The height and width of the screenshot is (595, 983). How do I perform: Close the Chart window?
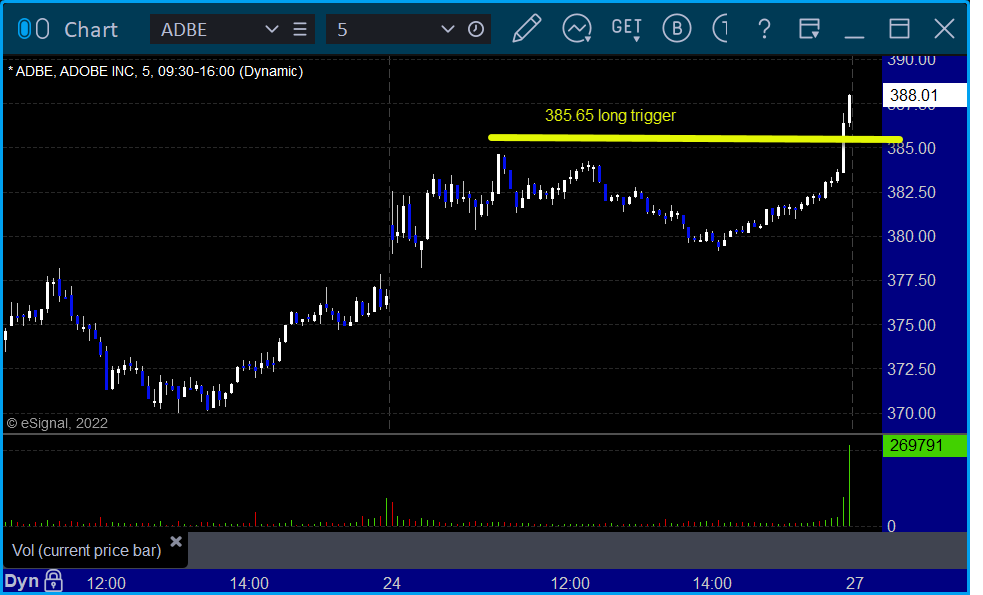click(944, 29)
